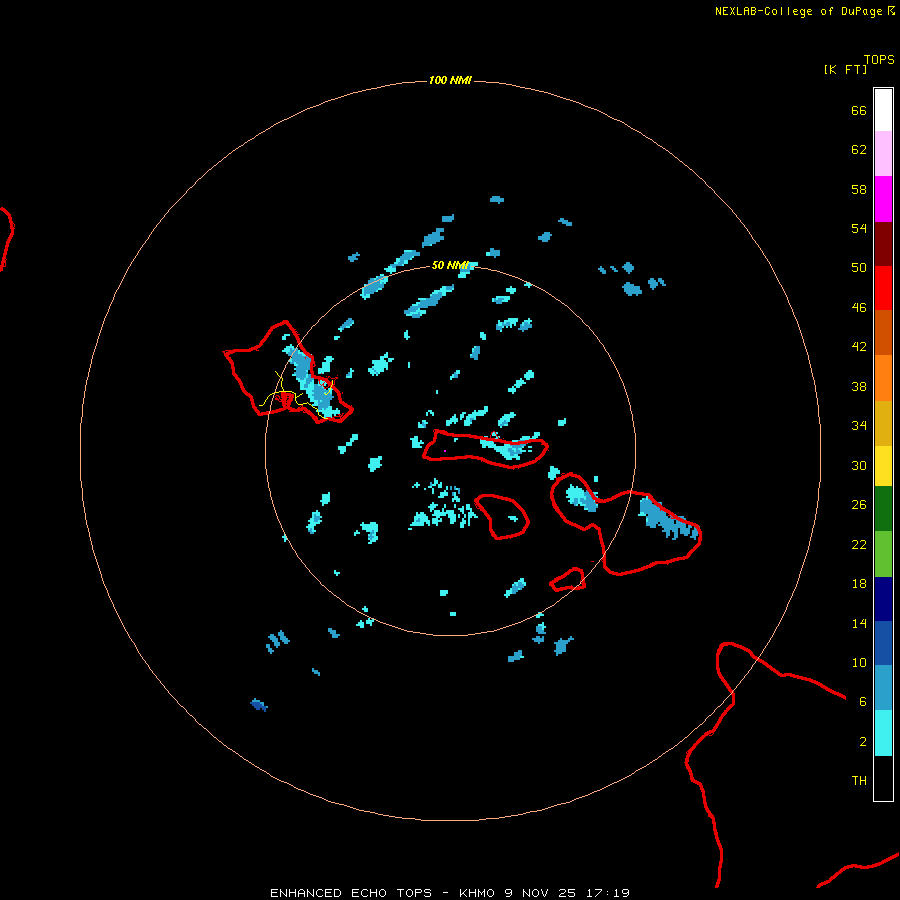
Task: Click the legend value 2
Action: tap(863, 742)
